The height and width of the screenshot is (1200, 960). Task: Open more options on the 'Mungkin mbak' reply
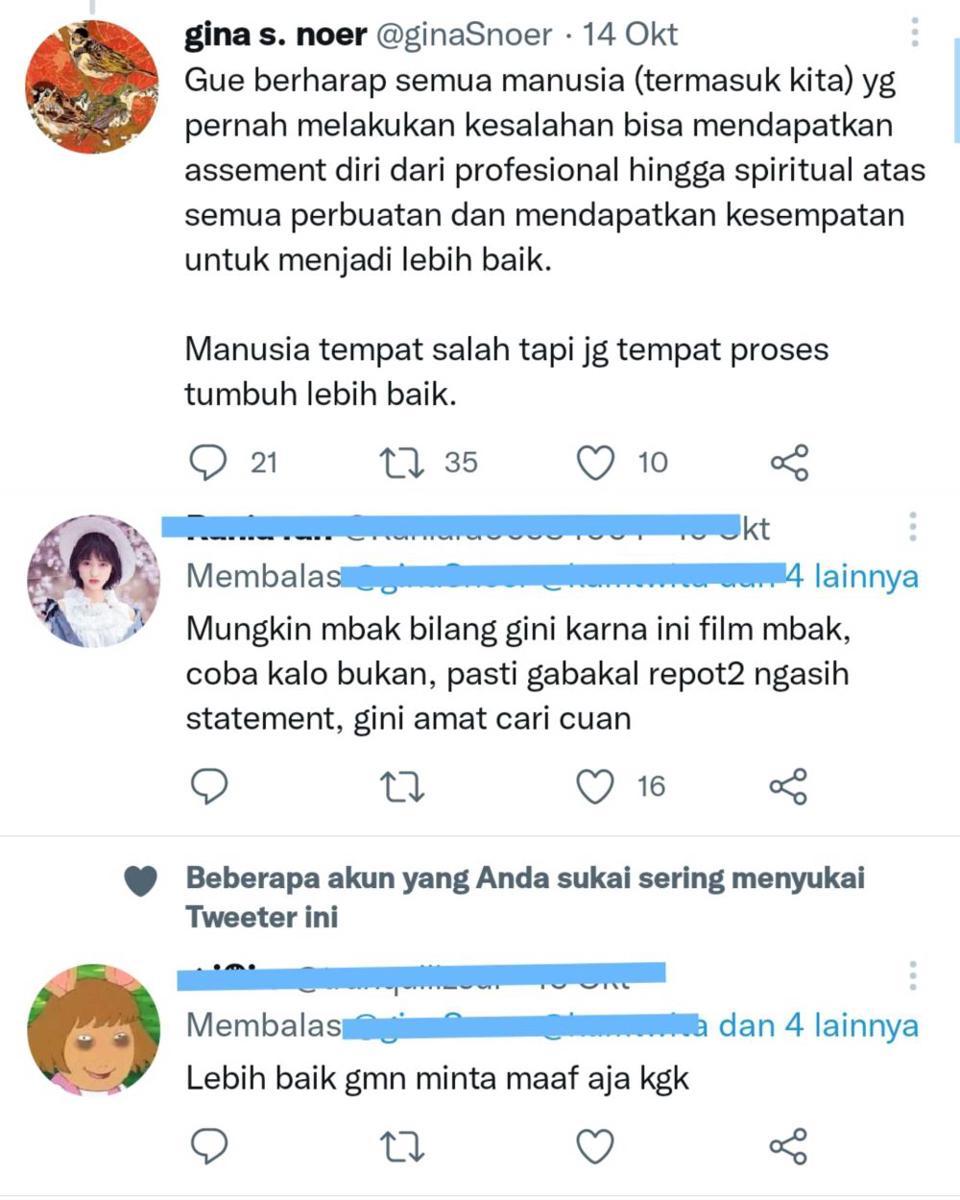tap(913, 527)
